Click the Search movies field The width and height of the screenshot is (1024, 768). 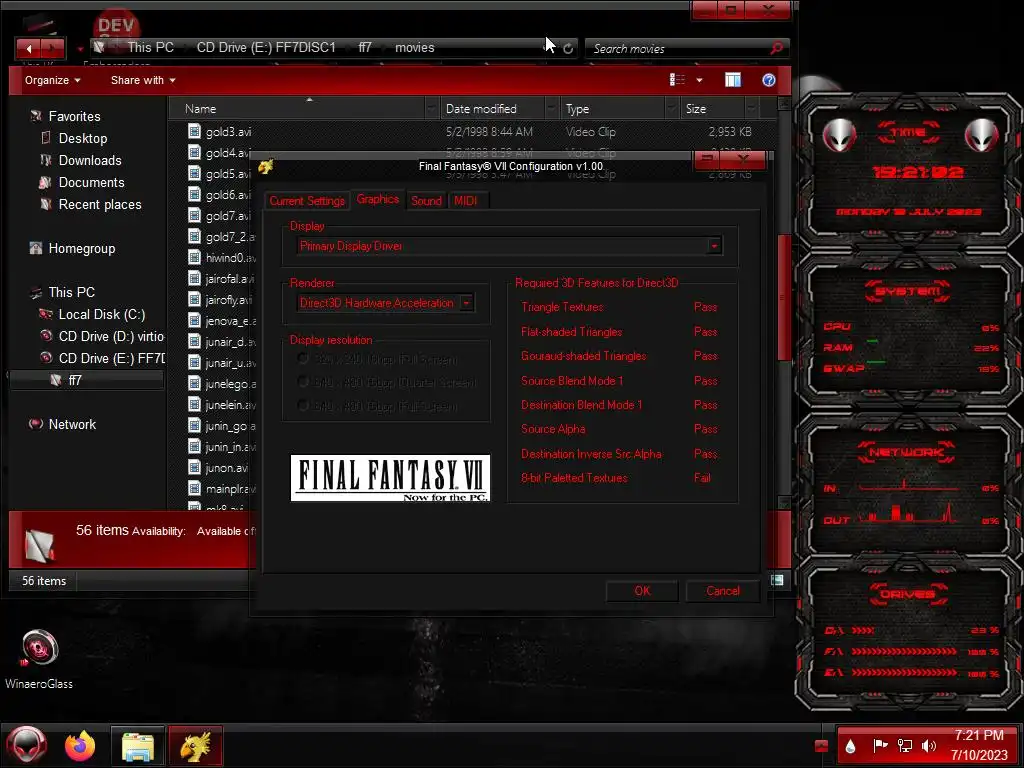coord(679,48)
